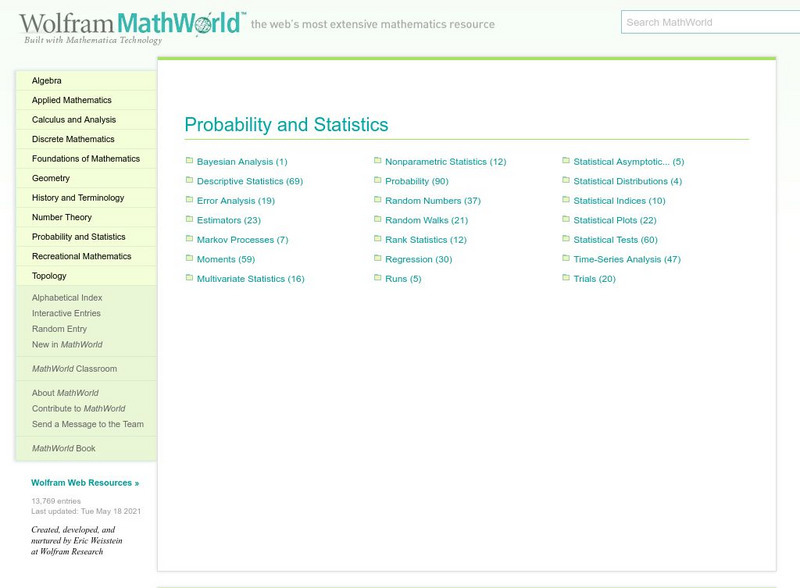Click the folder icon beside Error Analysis
The width and height of the screenshot is (800, 588).
[189, 200]
